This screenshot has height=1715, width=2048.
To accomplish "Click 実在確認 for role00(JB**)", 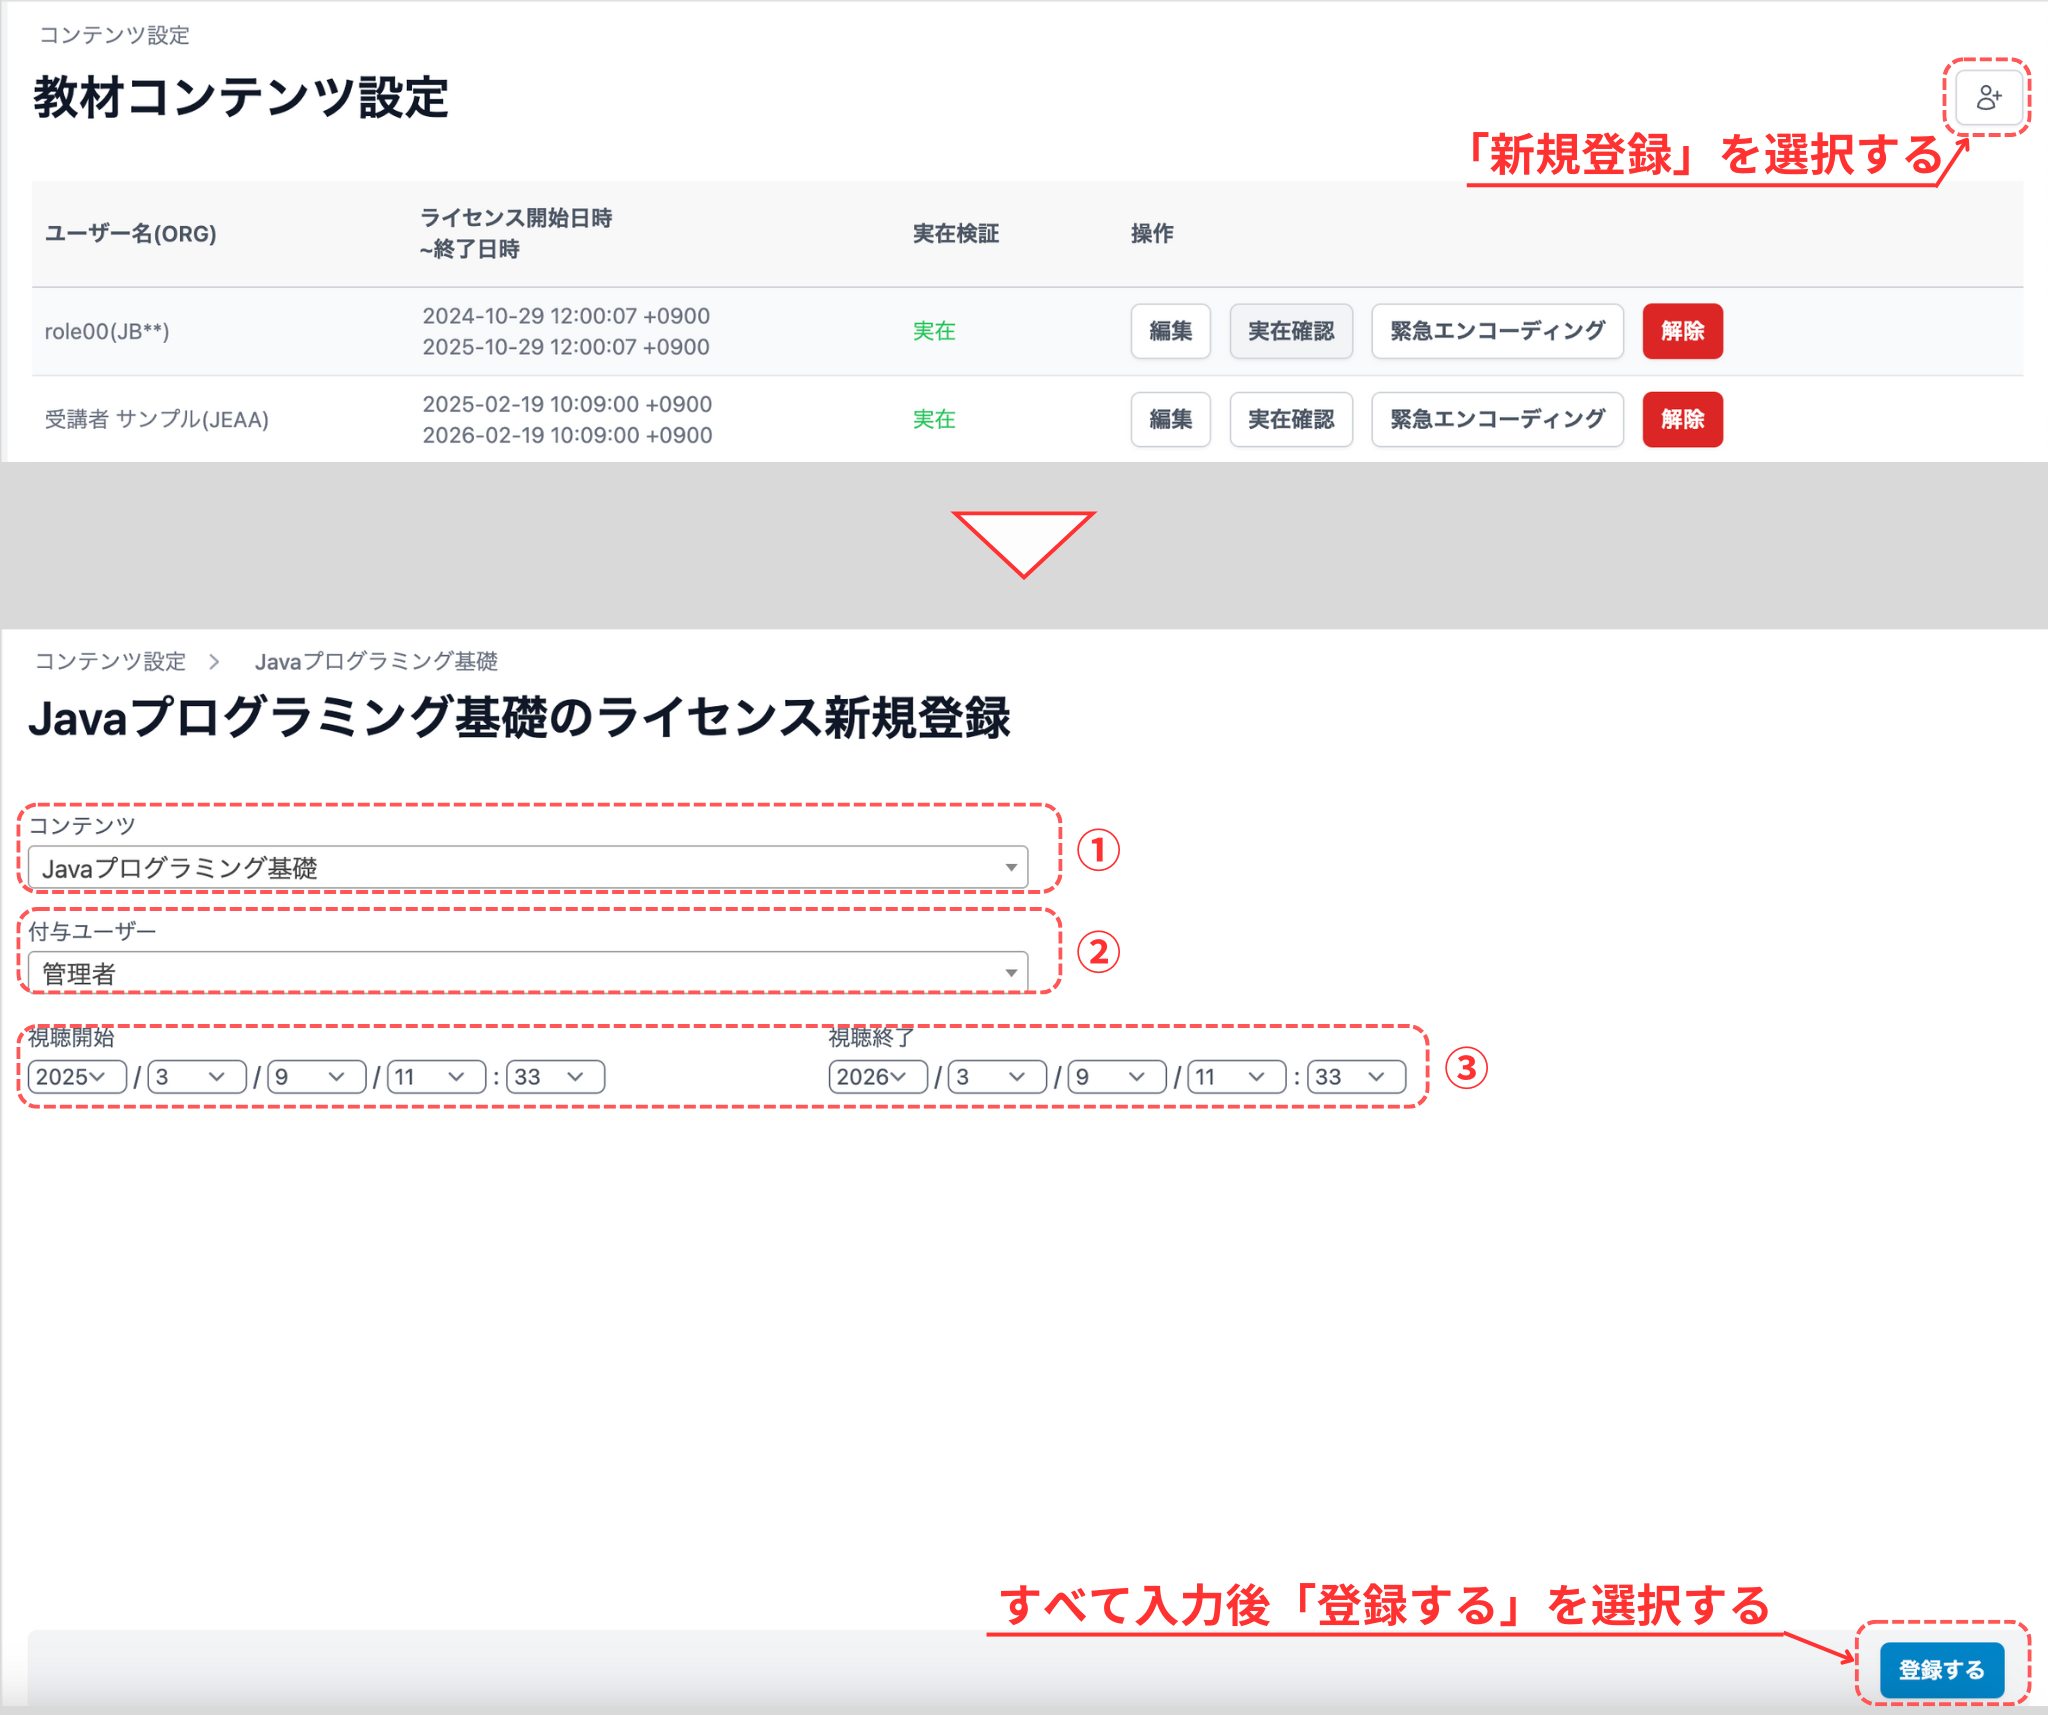I will 1291,331.
